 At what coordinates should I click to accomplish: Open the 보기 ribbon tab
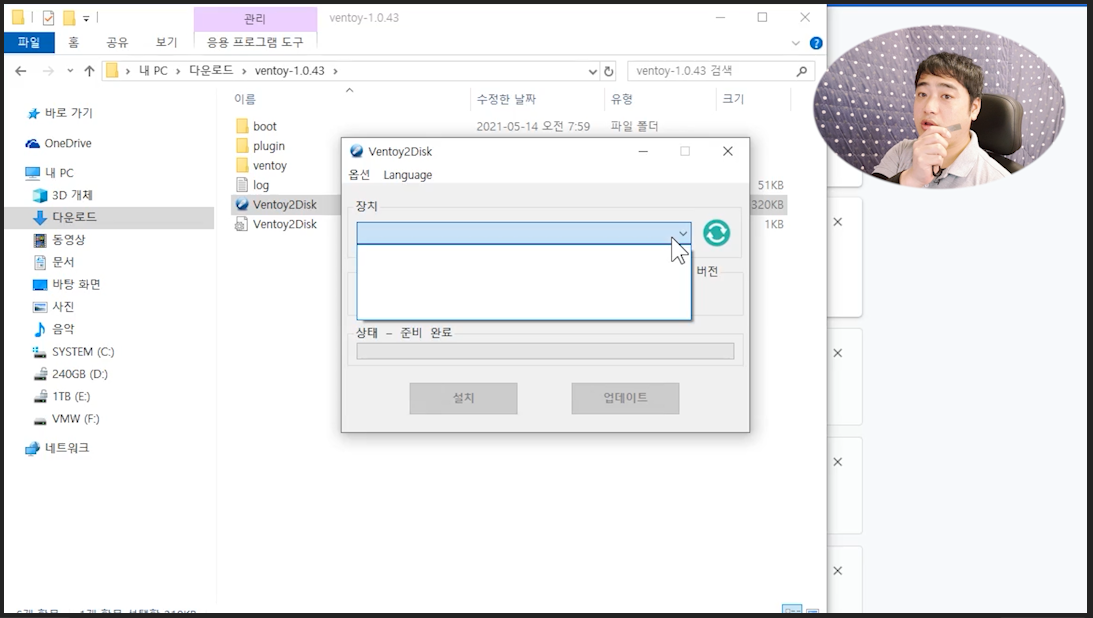click(166, 42)
